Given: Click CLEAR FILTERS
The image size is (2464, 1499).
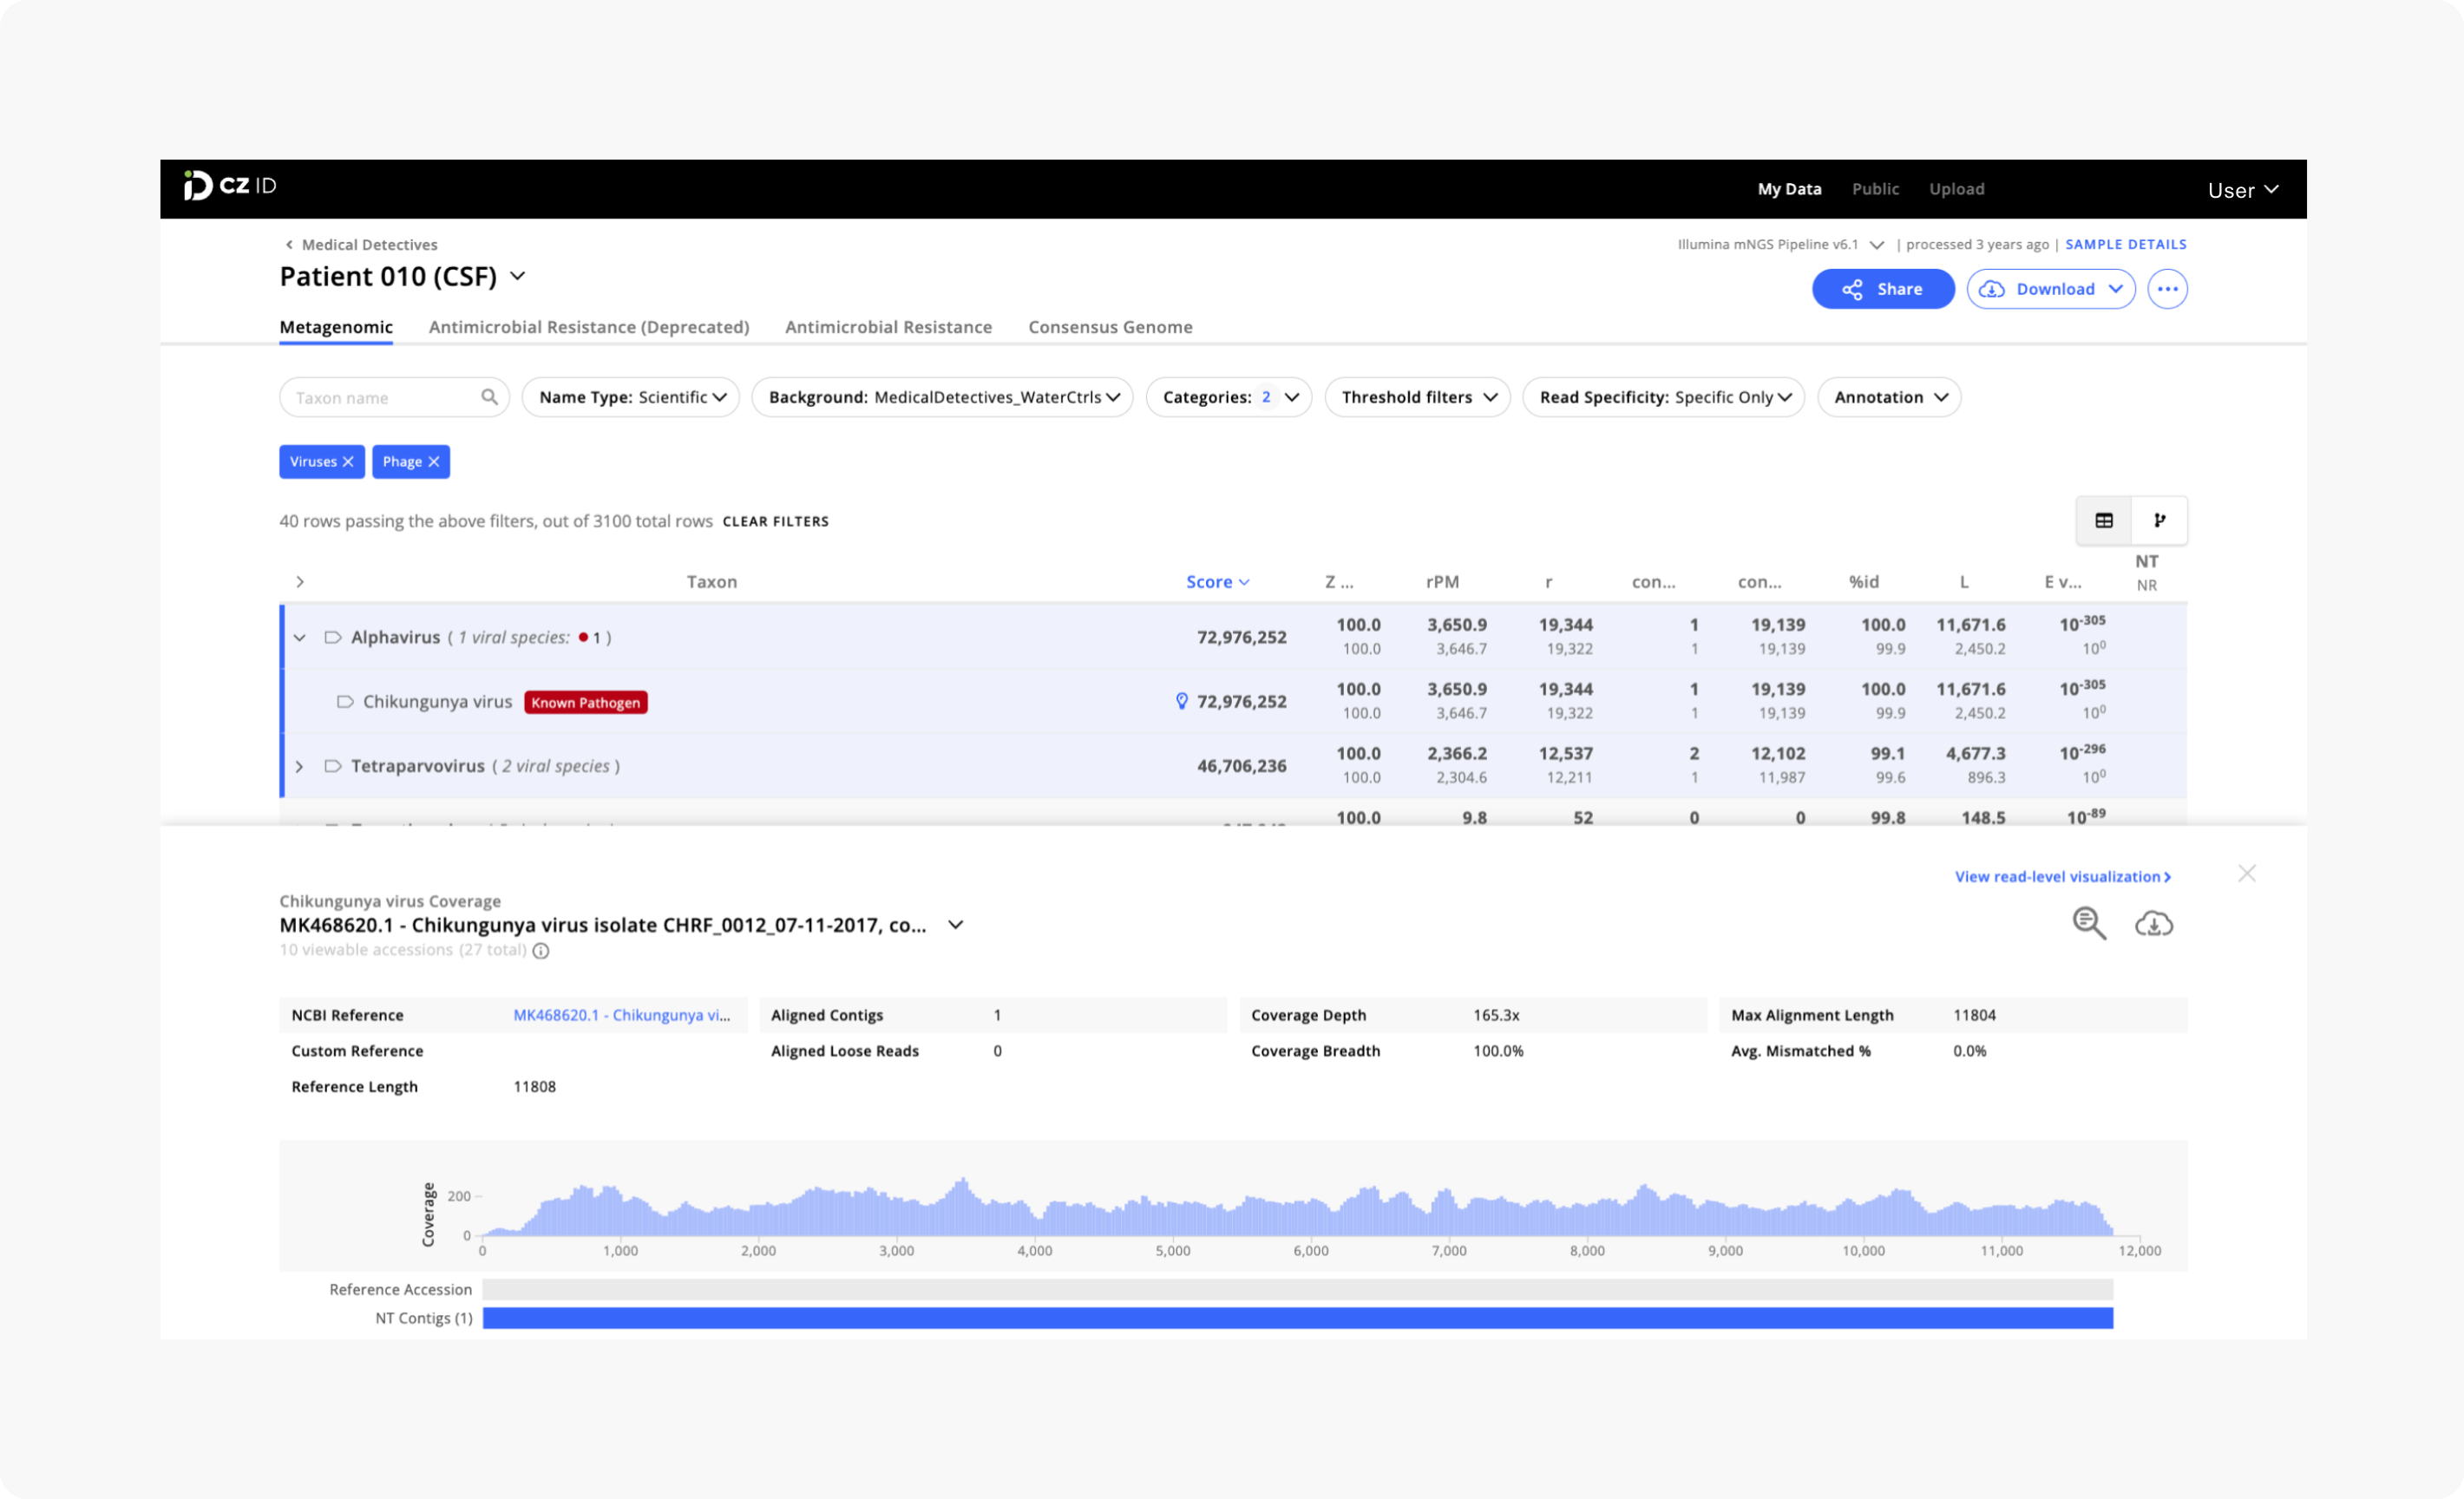Looking at the screenshot, I should (775, 522).
